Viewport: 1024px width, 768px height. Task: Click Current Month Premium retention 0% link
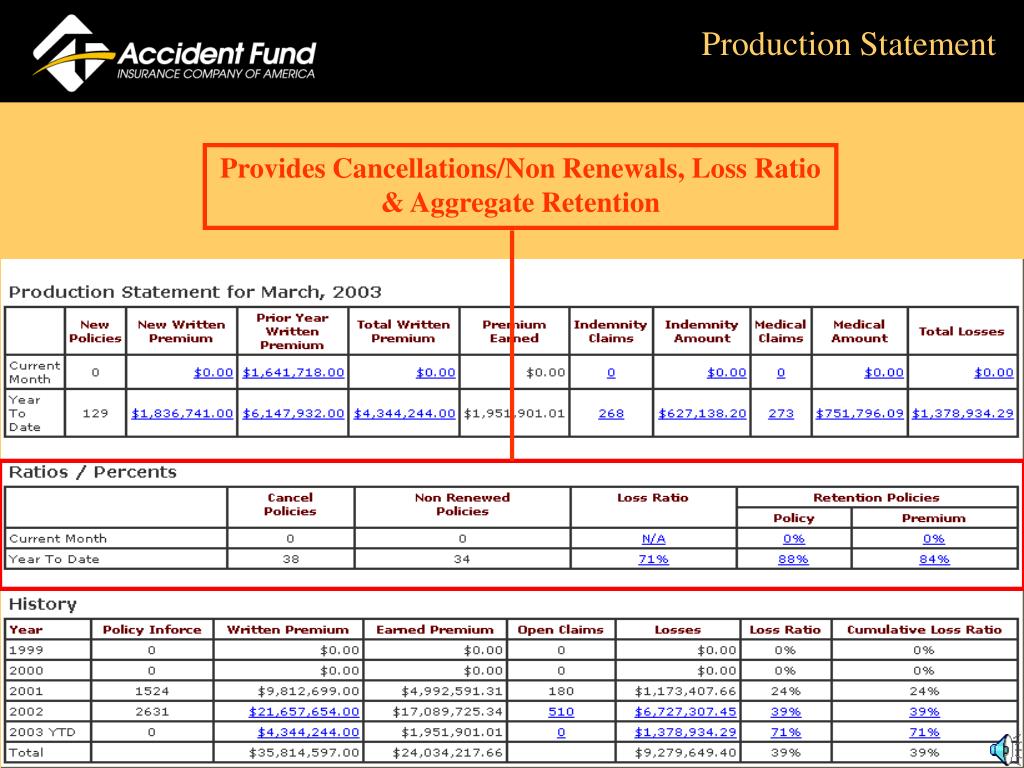[934, 539]
